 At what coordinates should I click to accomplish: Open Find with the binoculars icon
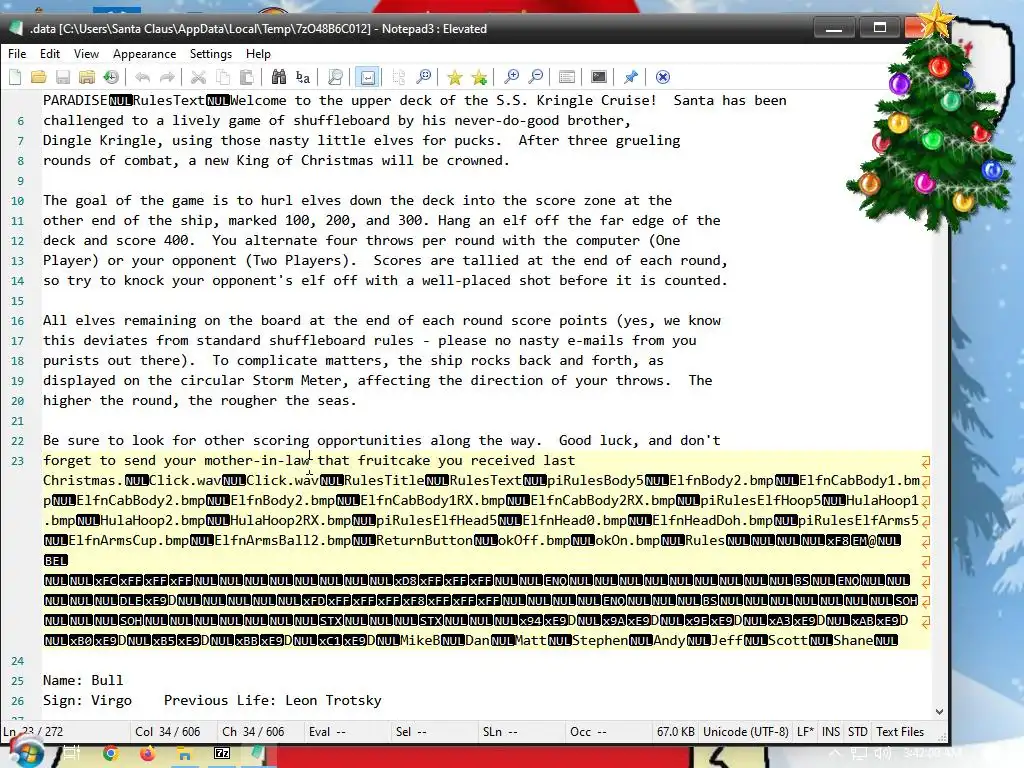[279, 77]
